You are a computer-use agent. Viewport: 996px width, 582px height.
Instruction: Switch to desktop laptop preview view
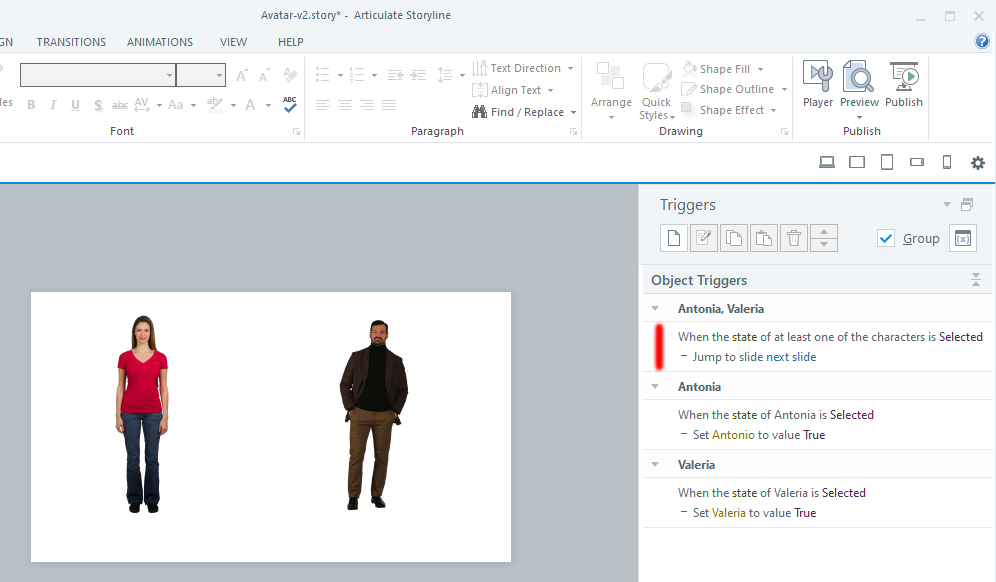(x=827, y=163)
